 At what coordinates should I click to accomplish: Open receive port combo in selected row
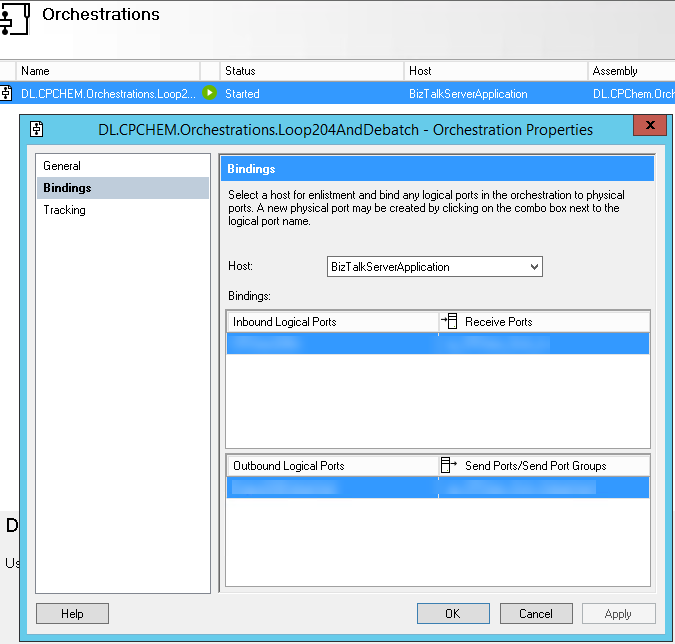pyautogui.click(x=544, y=344)
